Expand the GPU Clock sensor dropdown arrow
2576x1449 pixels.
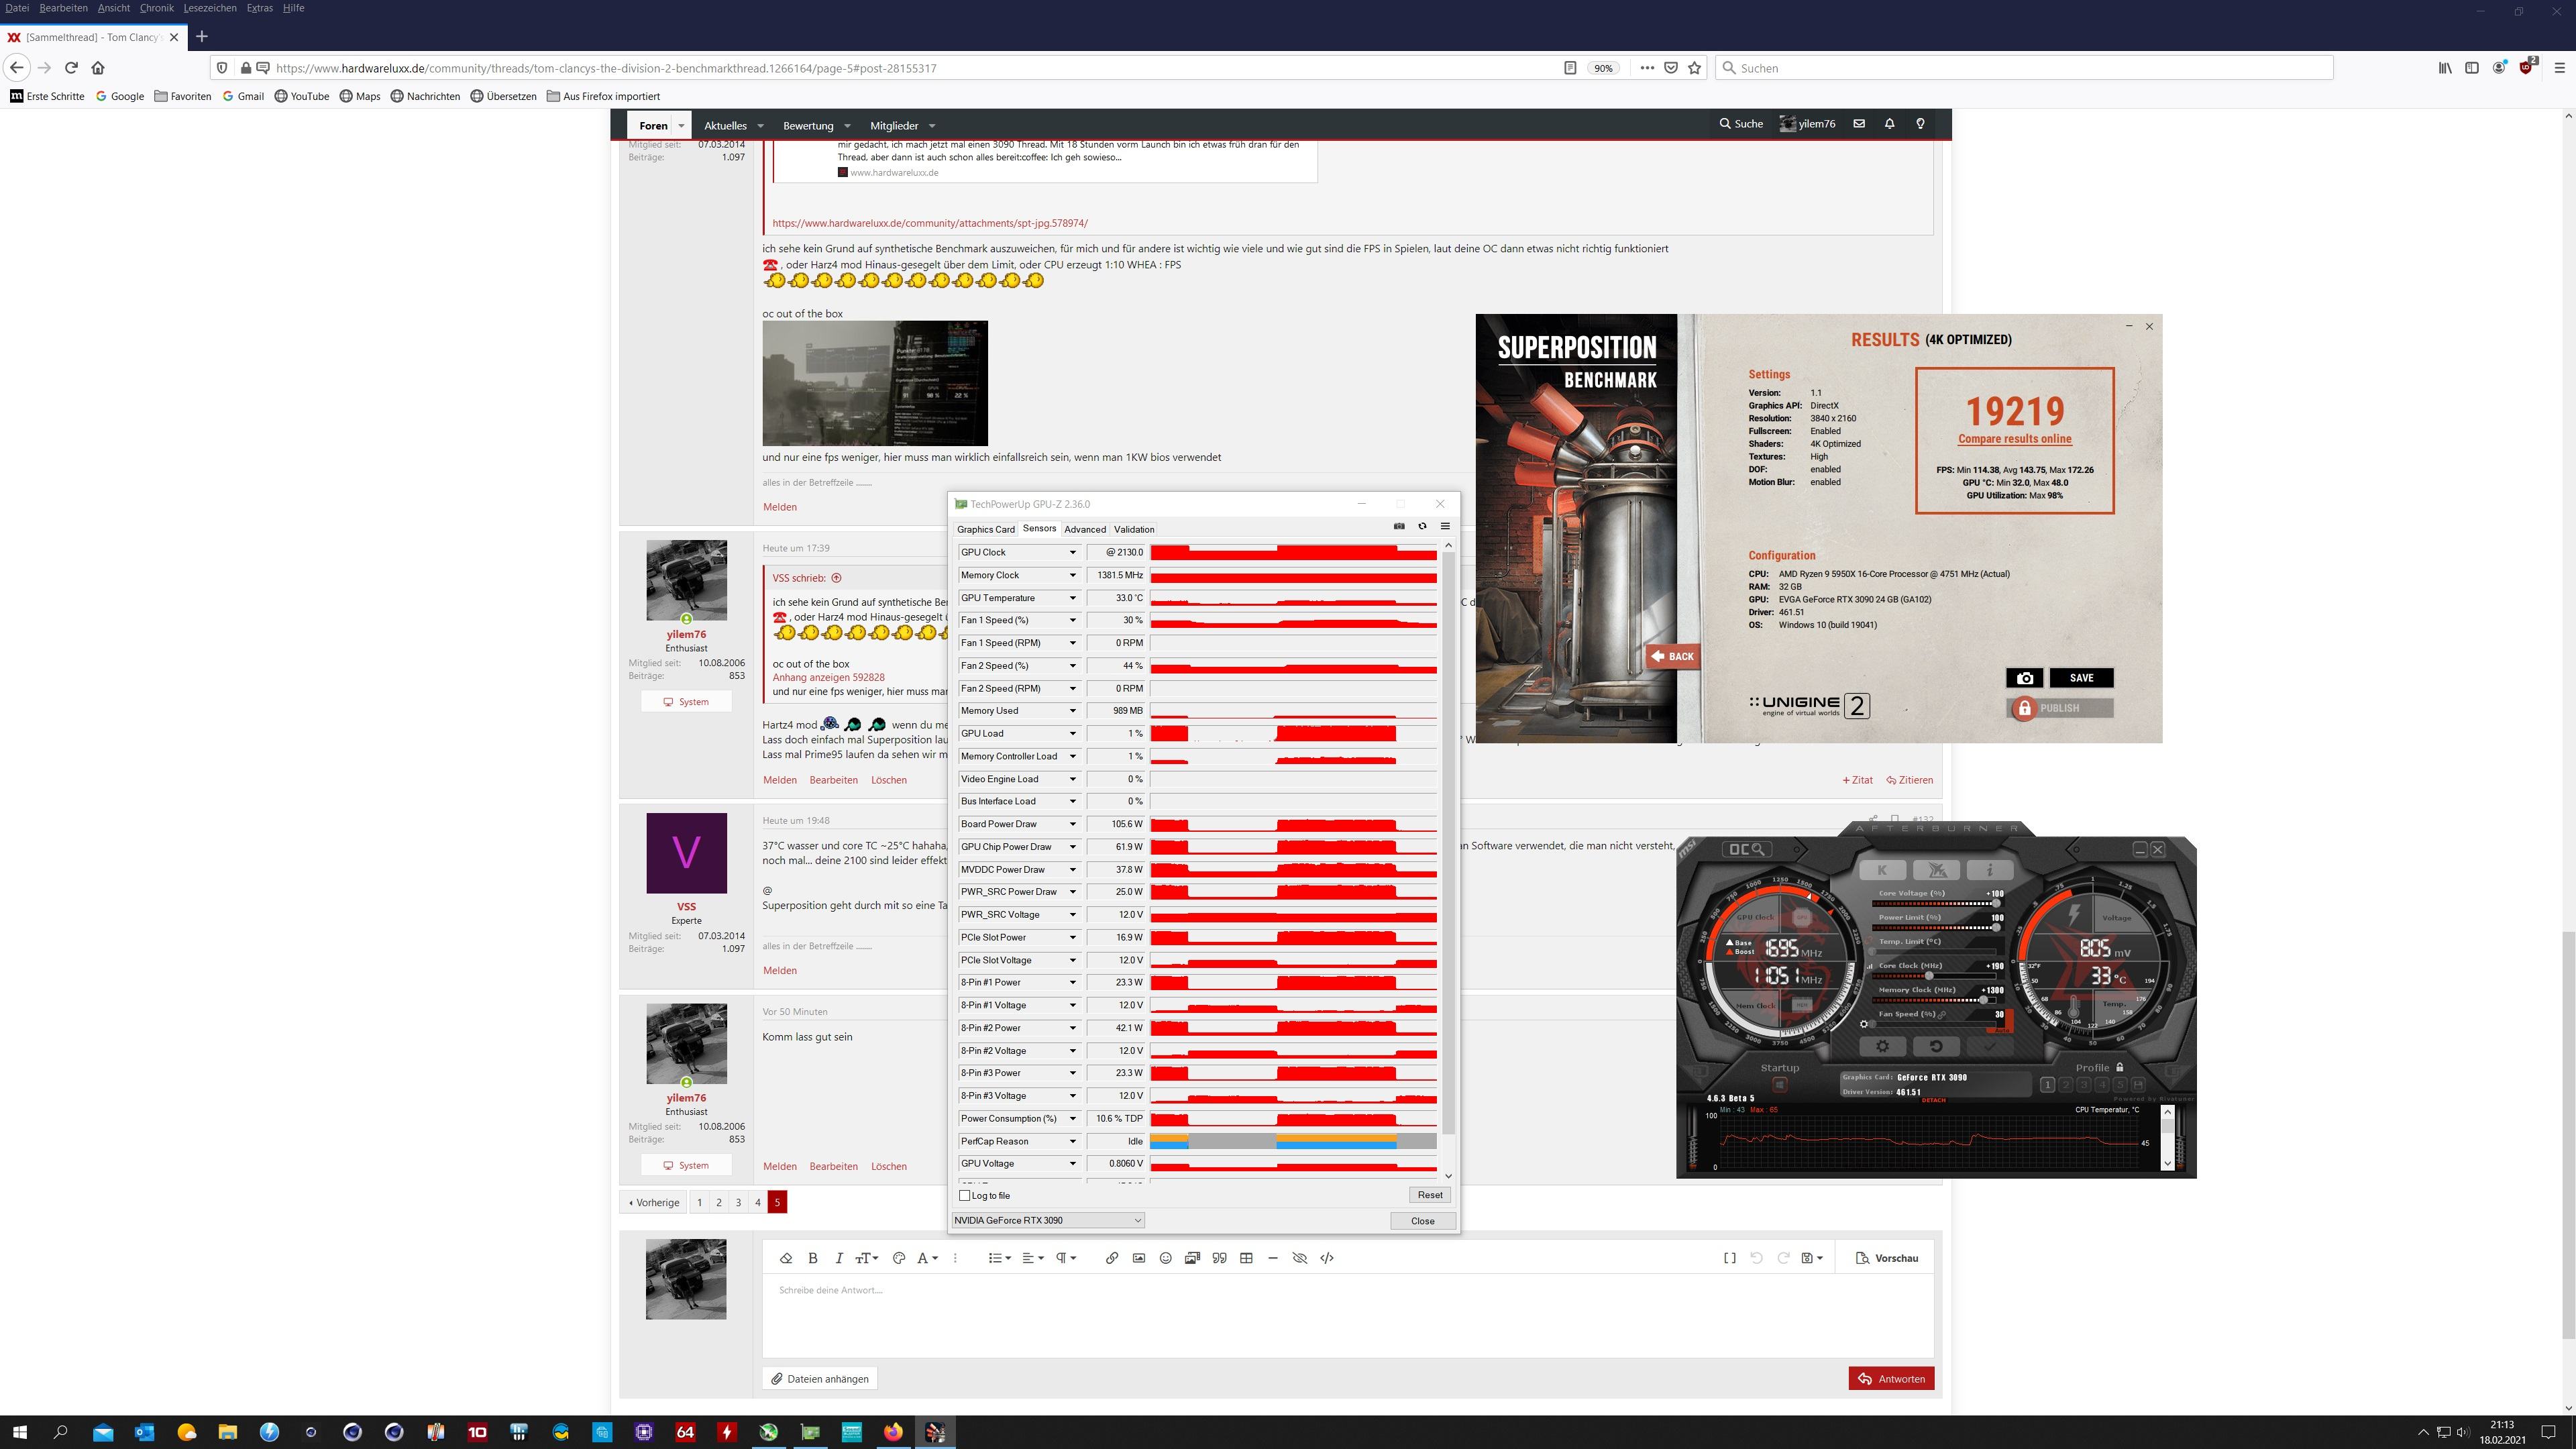tap(1072, 552)
